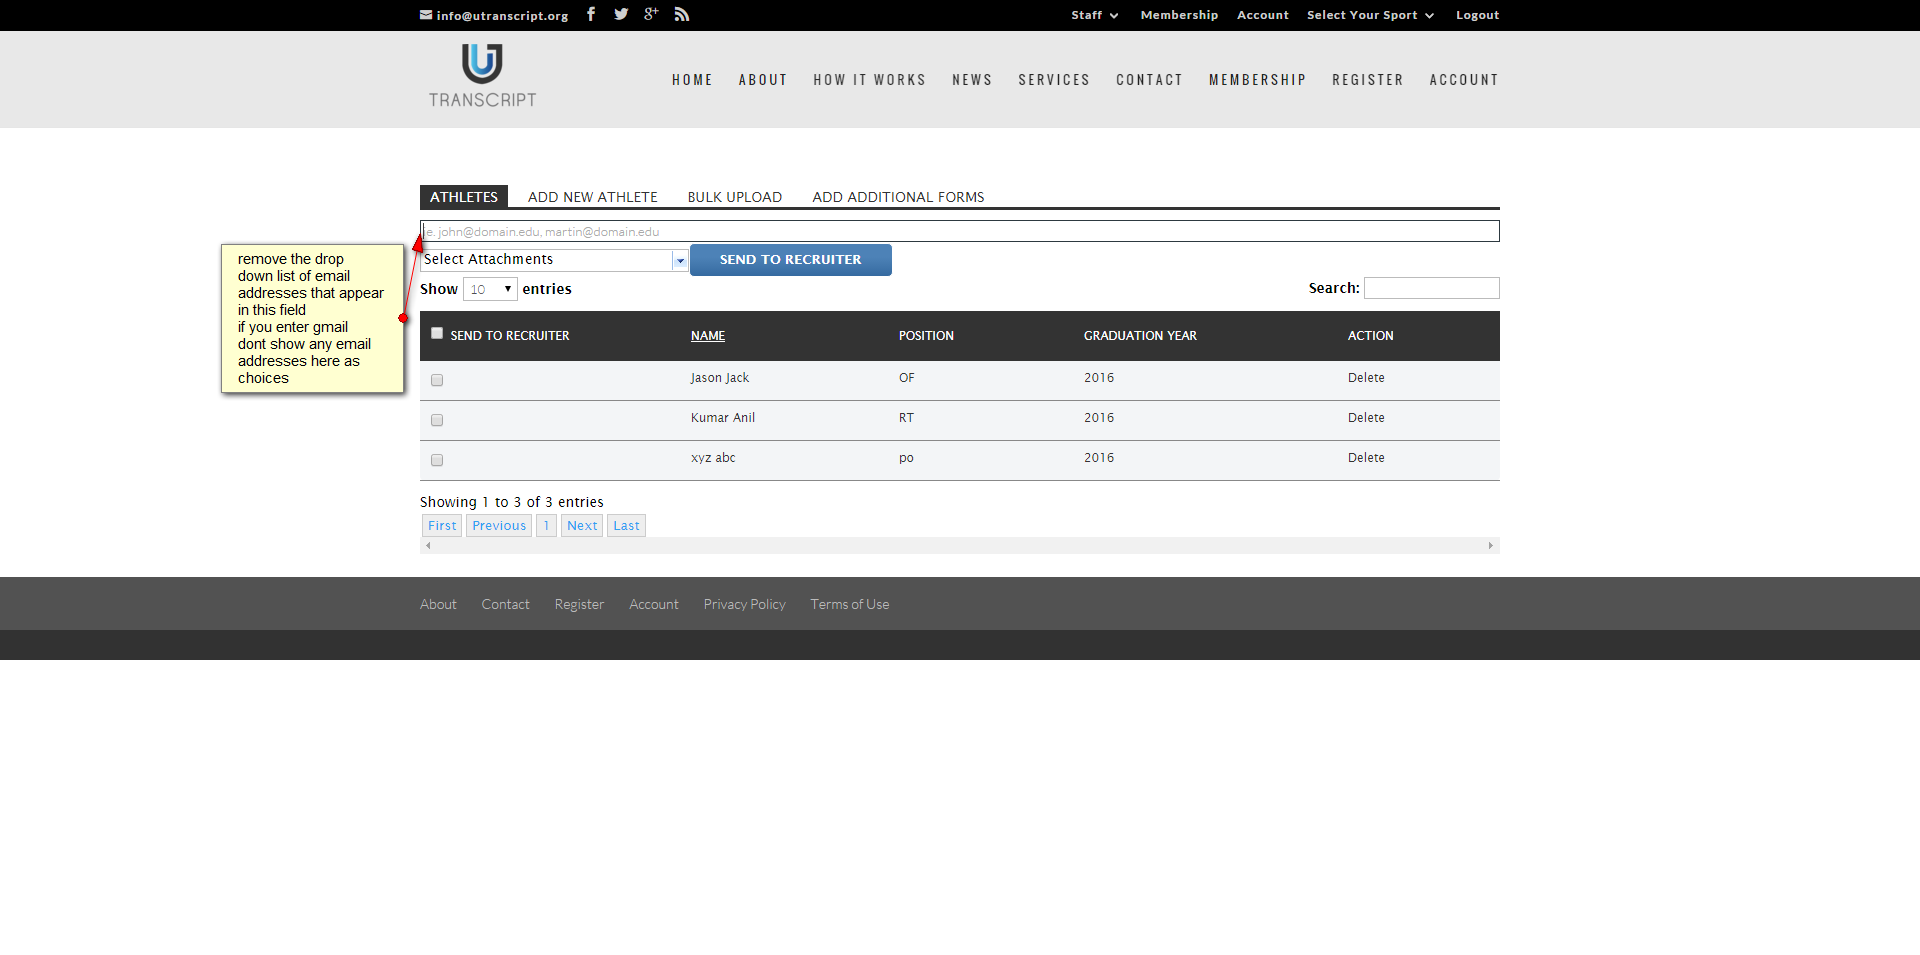Switch to ADD ADDITIONAL FORMS tab
This screenshot has width=1920, height=955.
pos(898,197)
